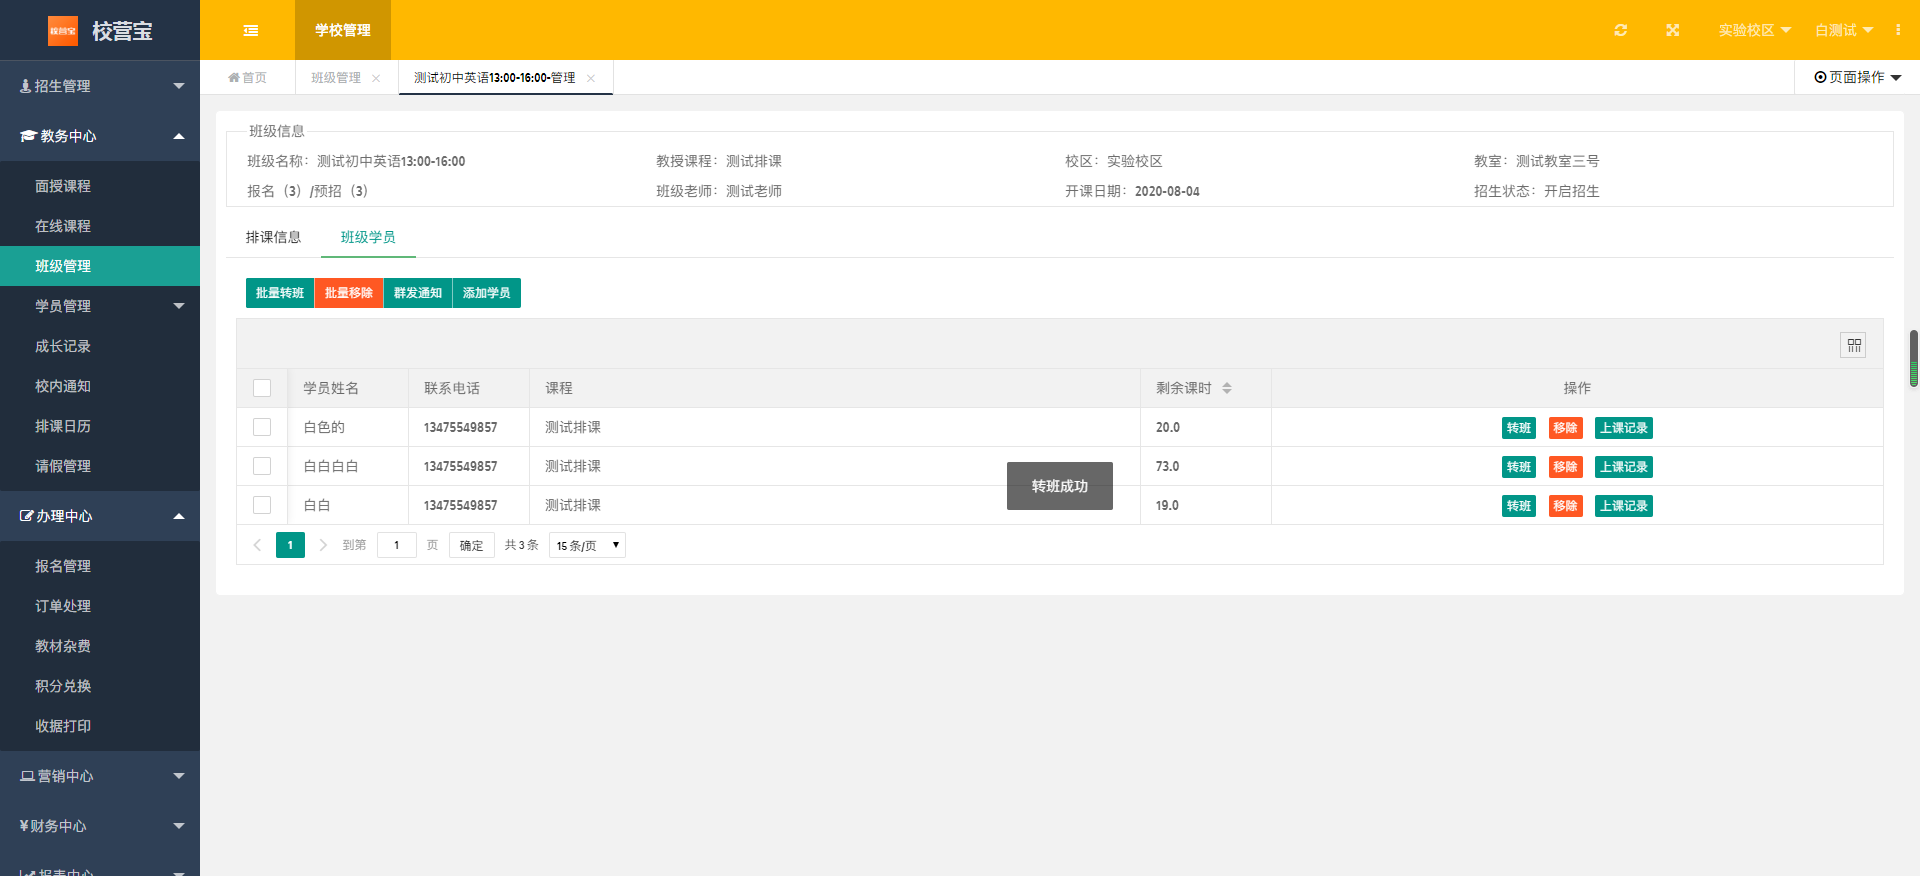Screen dimensions: 1920x876
Task: Open 上课记录 for student 白白
Action: [1624, 506]
